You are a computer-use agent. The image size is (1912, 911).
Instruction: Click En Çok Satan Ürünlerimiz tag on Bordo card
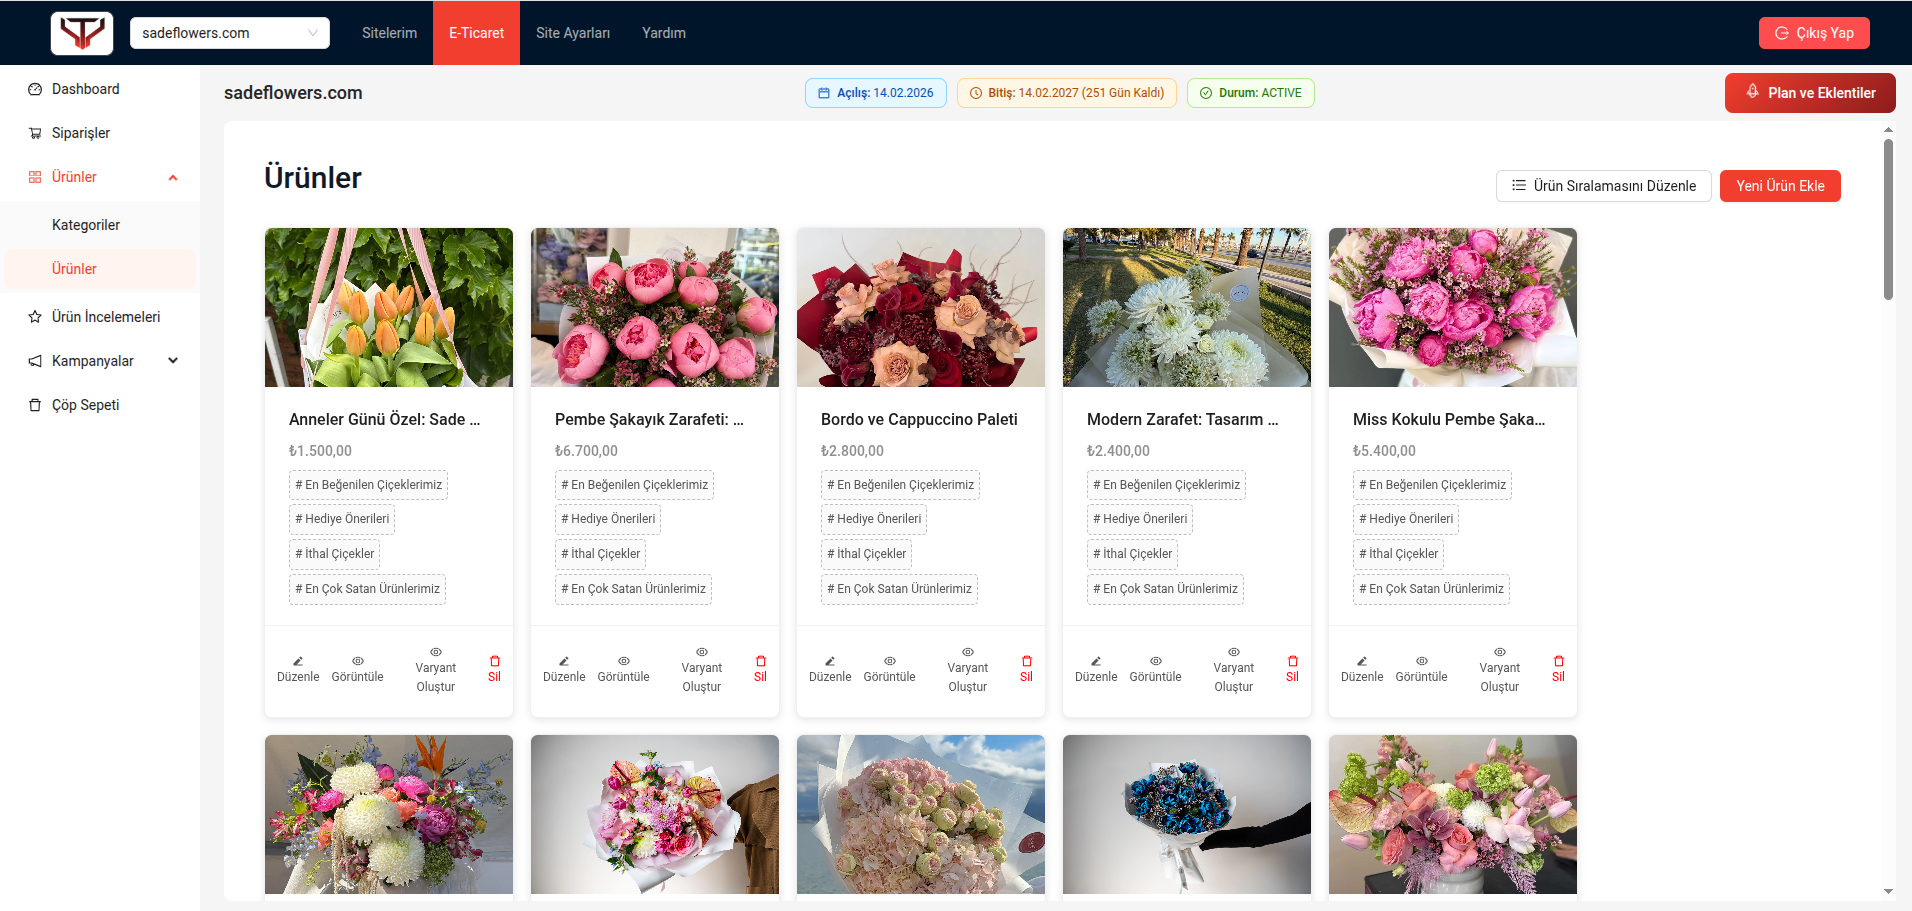899,589
